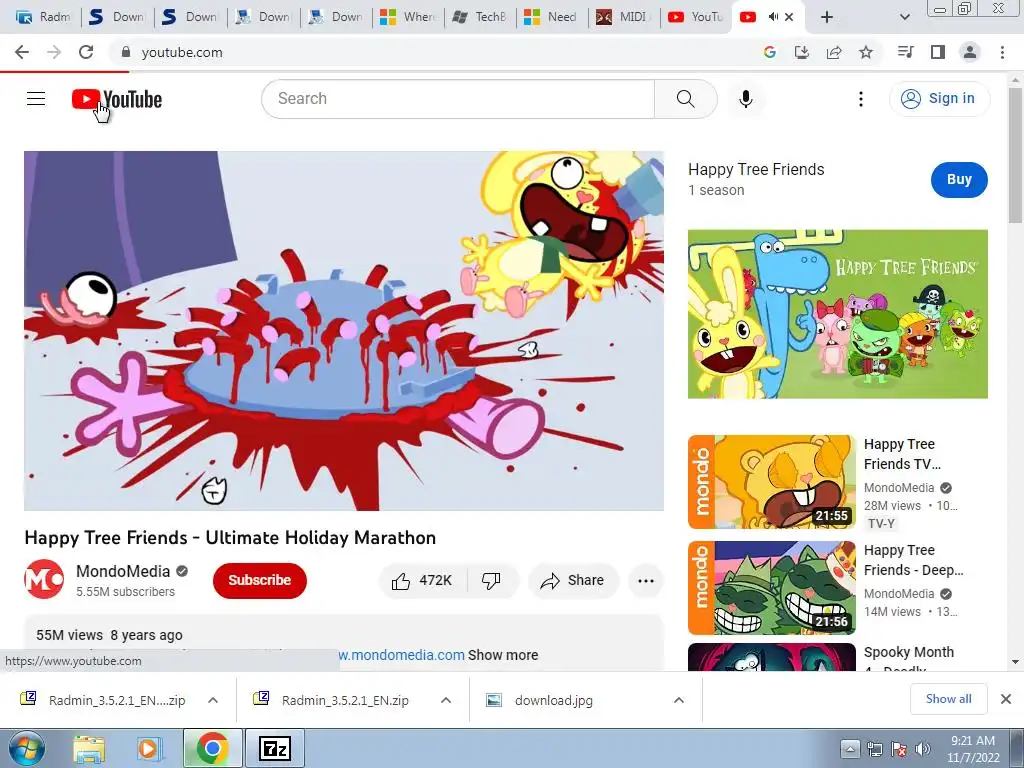This screenshot has width=1024, height=768.
Task: Click the address bar URL youtube.com
Action: [182, 52]
